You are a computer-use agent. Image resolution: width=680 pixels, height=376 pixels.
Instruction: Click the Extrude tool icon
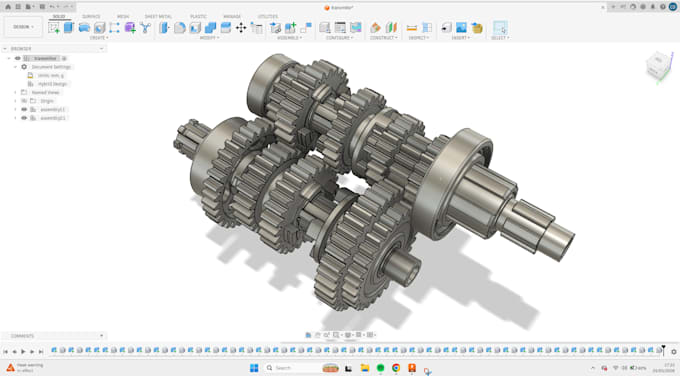(x=69, y=28)
